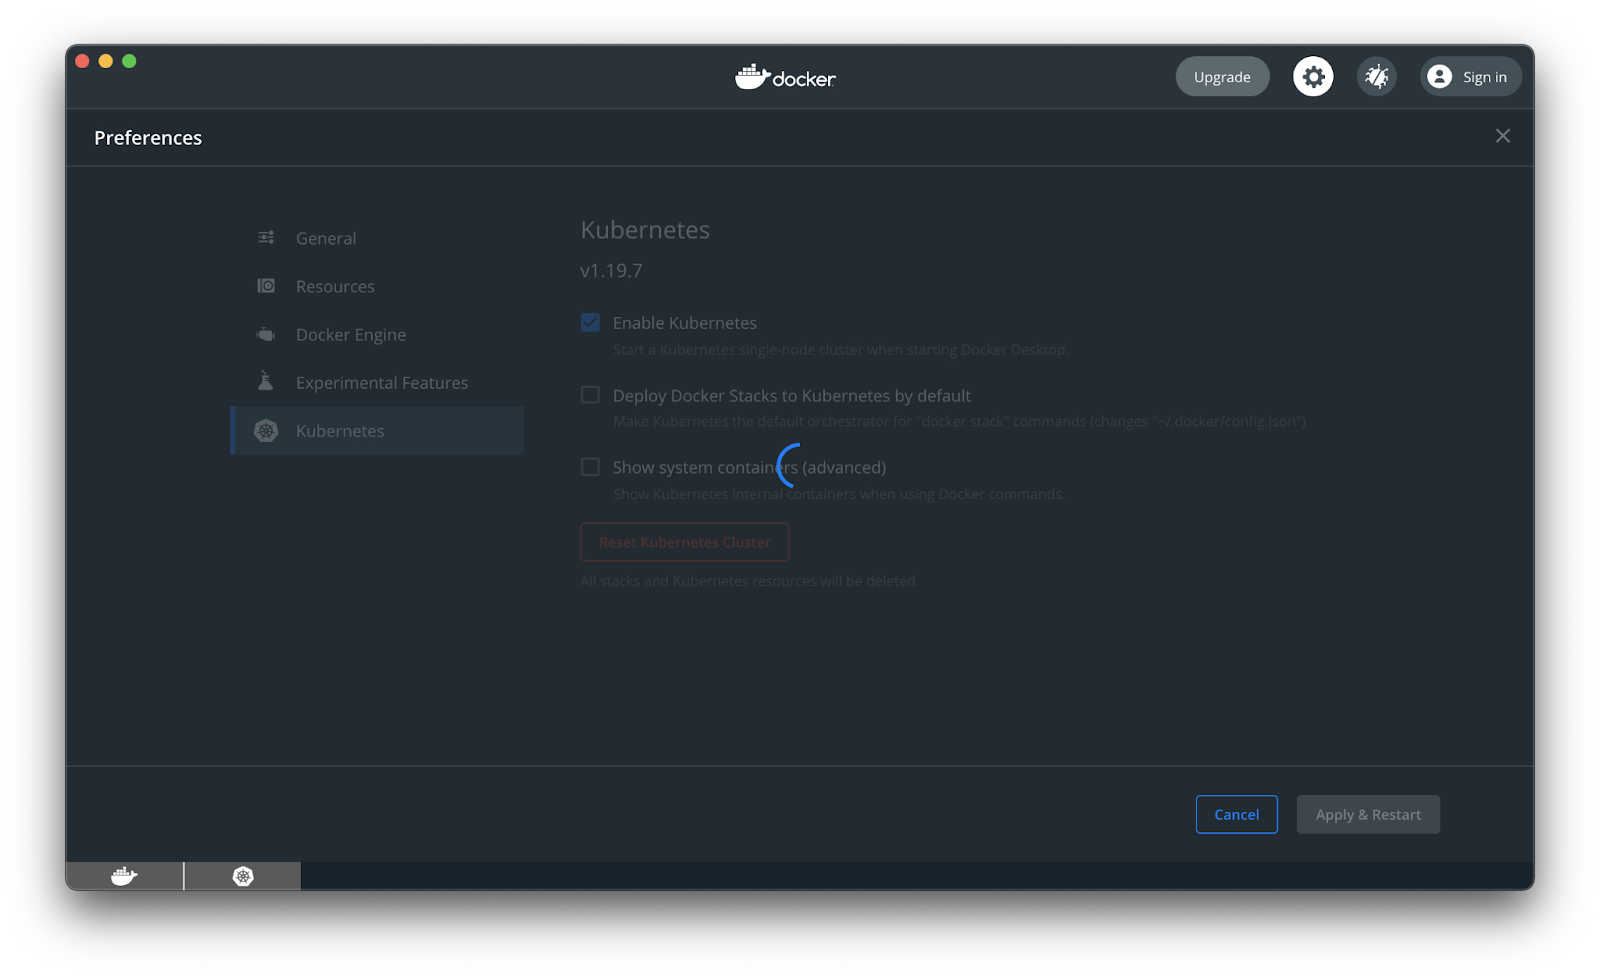Open the troubleshoot bug icon

point(1377,76)
